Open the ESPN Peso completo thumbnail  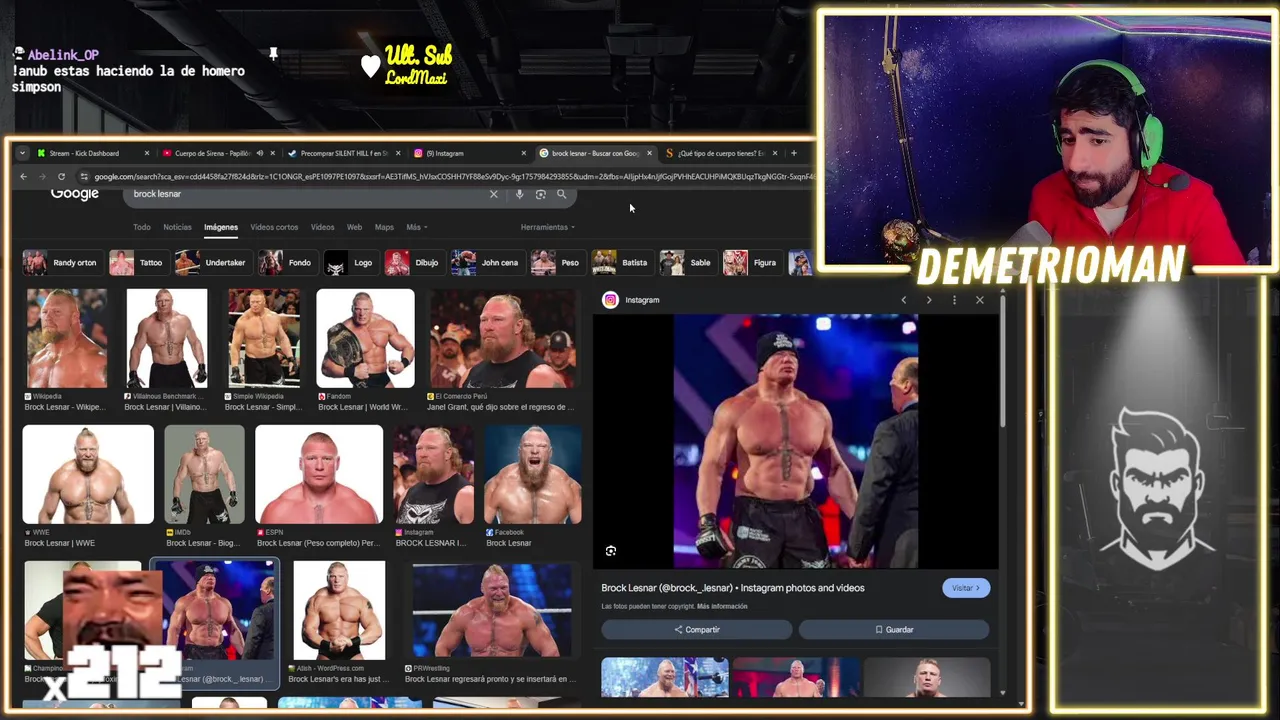[319, 474]
